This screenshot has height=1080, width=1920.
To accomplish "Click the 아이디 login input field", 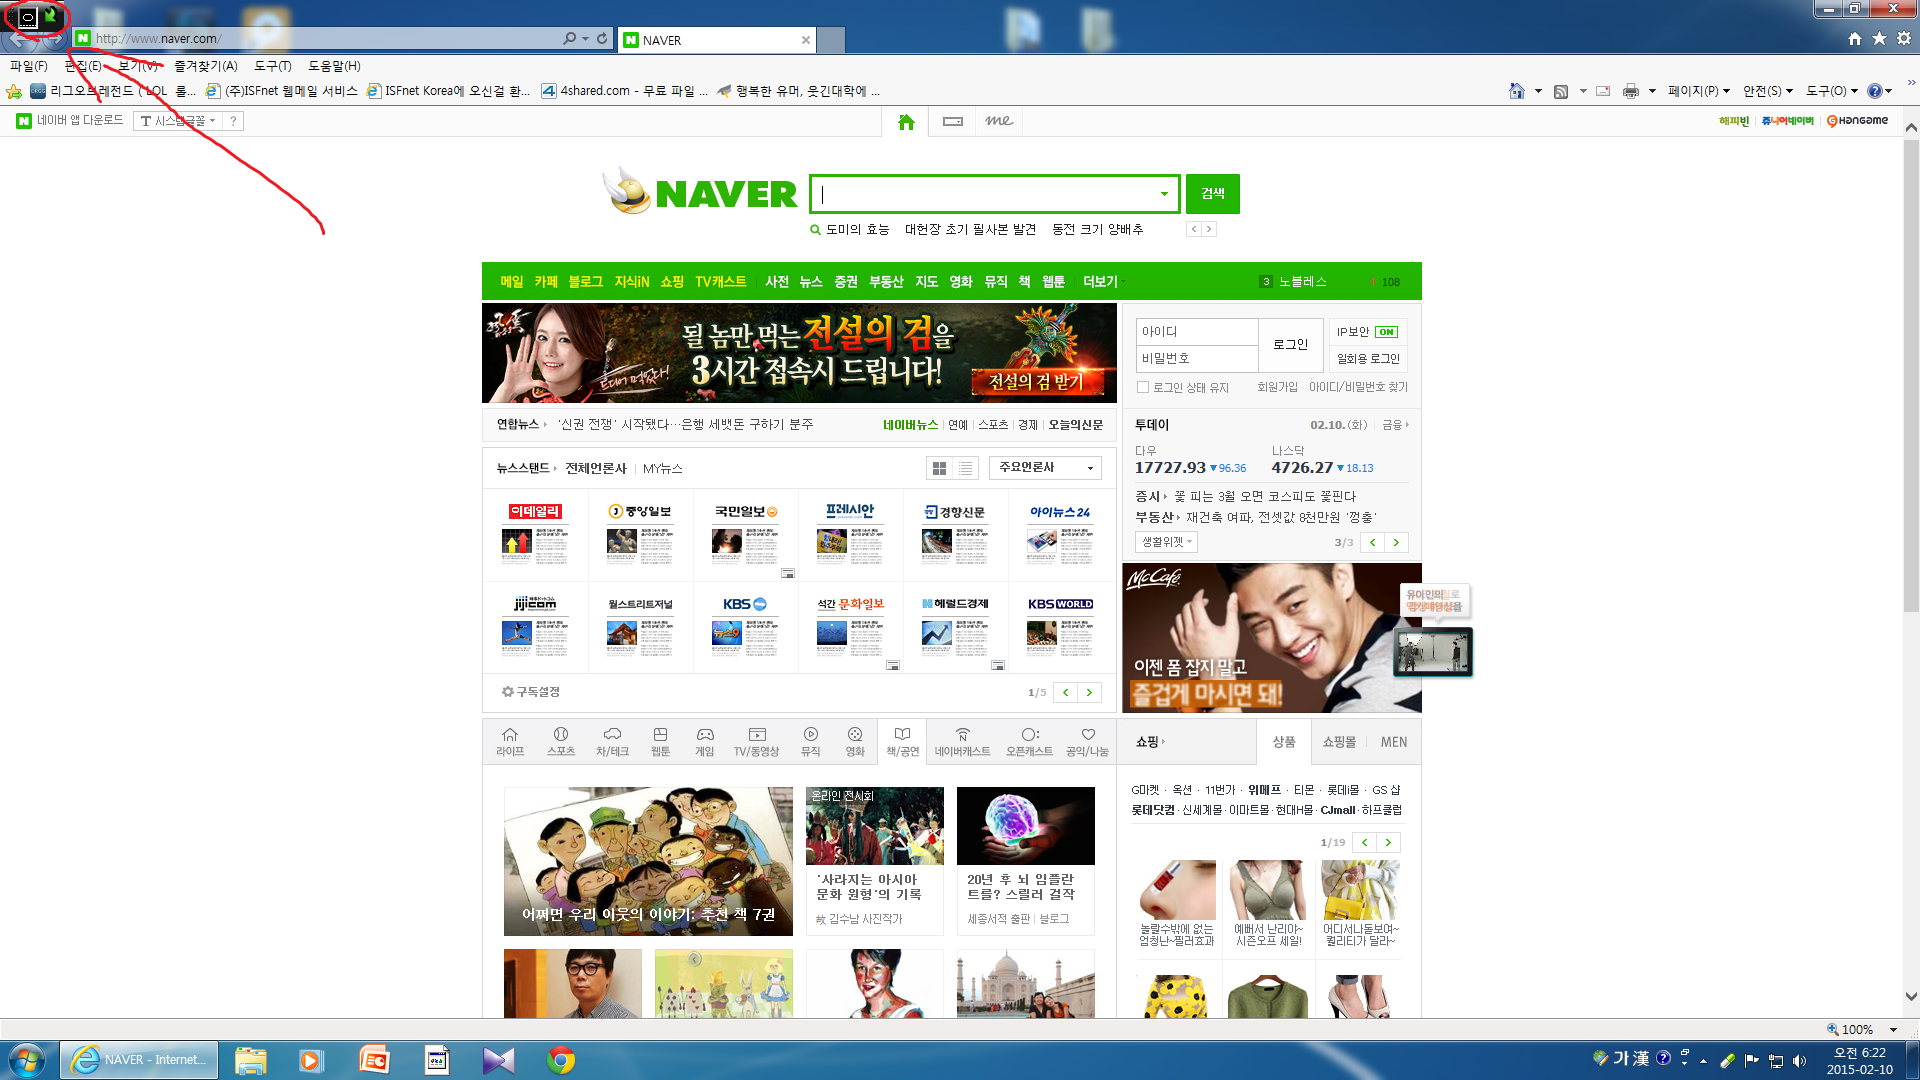I will tap(1196, 332).
